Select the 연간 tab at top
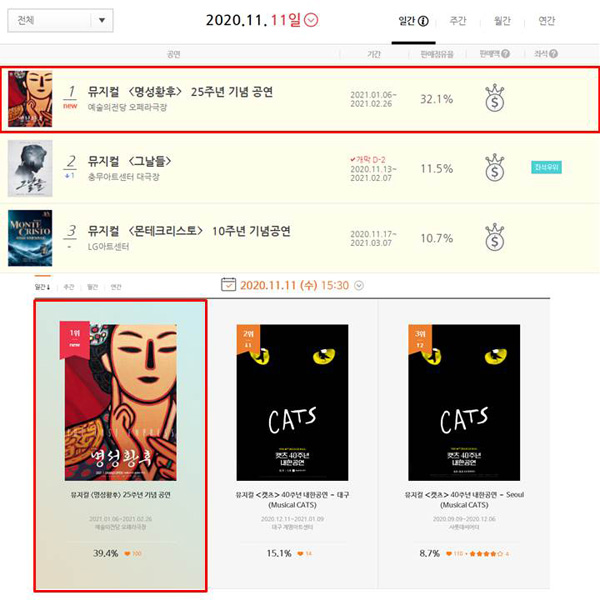Screen dimensions: 600x600 [546, 21]
